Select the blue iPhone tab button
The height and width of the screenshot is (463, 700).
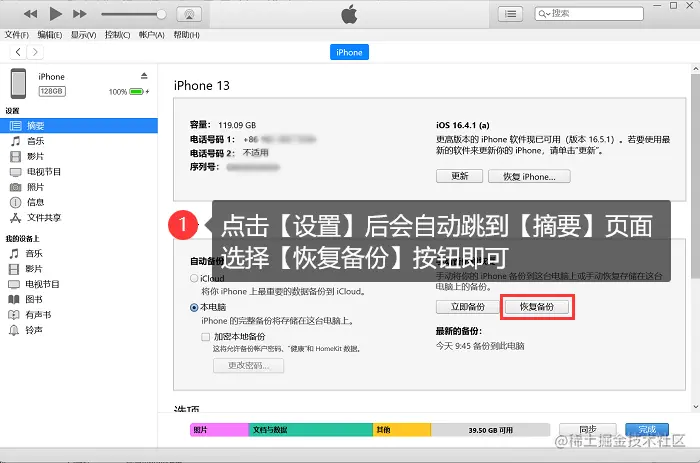click(349, 52)
